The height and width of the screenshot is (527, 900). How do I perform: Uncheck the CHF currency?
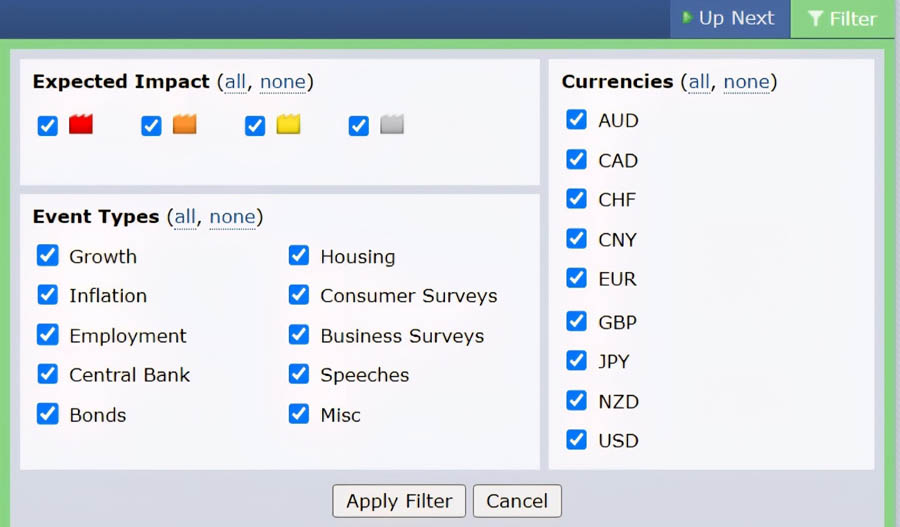coord(576,199)
